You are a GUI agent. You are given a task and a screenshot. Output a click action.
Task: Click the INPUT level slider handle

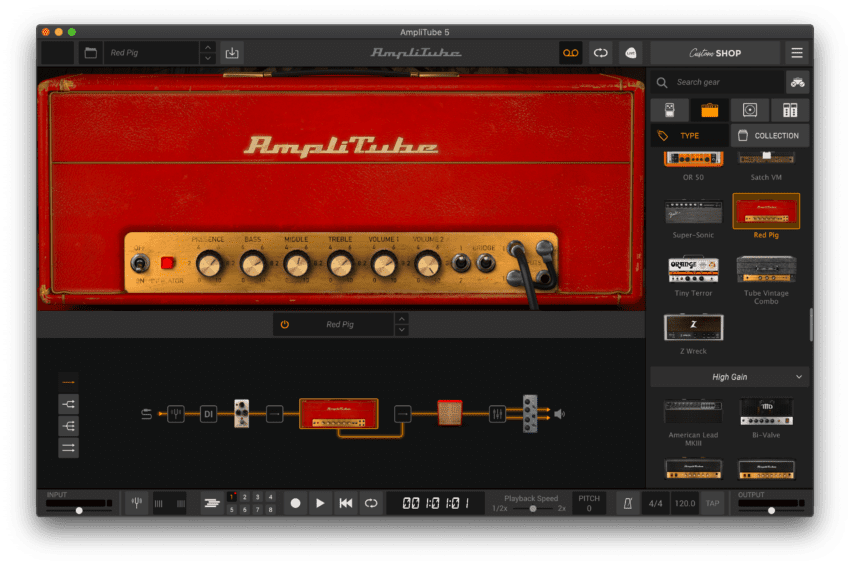pyautogui.click(x=79, y=510)
